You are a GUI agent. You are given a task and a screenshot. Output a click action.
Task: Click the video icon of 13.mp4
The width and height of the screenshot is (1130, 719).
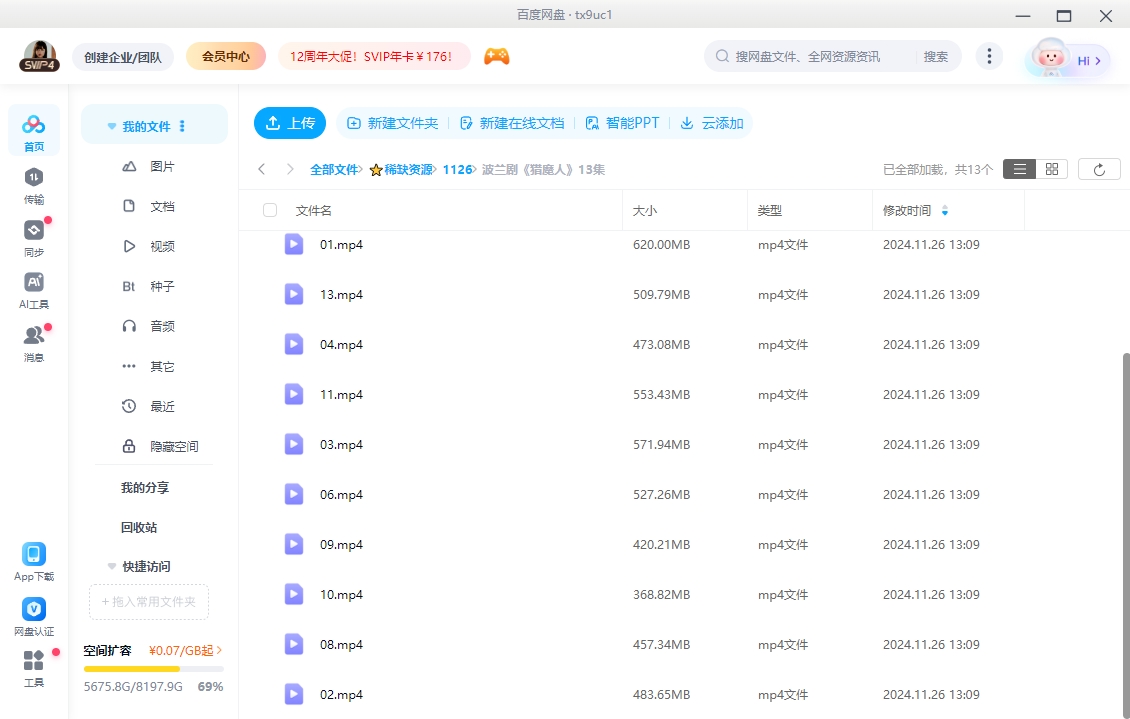point(293,294)
